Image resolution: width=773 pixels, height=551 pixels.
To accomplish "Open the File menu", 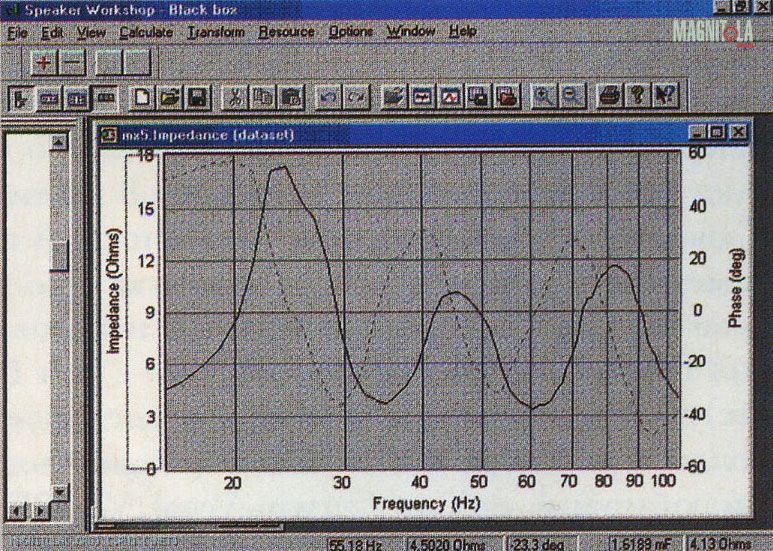I will click(x=17, y=33).
